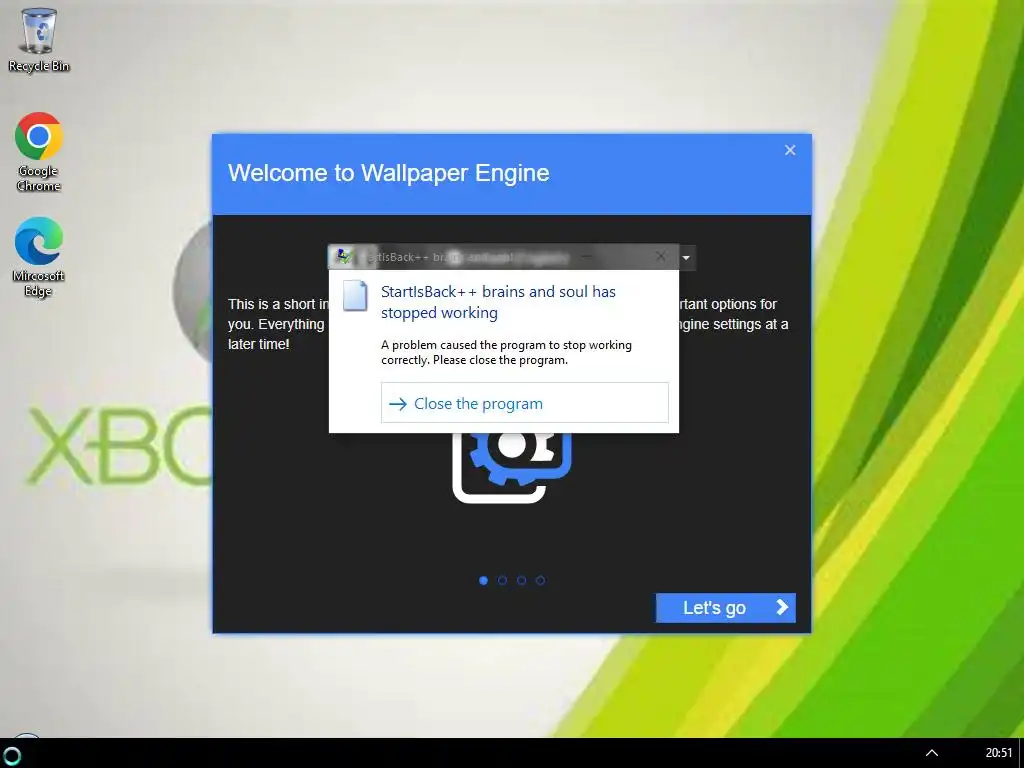Screen dimensions: 1024x768
Task: Click the Close the program button
Action: coord(524,403)
